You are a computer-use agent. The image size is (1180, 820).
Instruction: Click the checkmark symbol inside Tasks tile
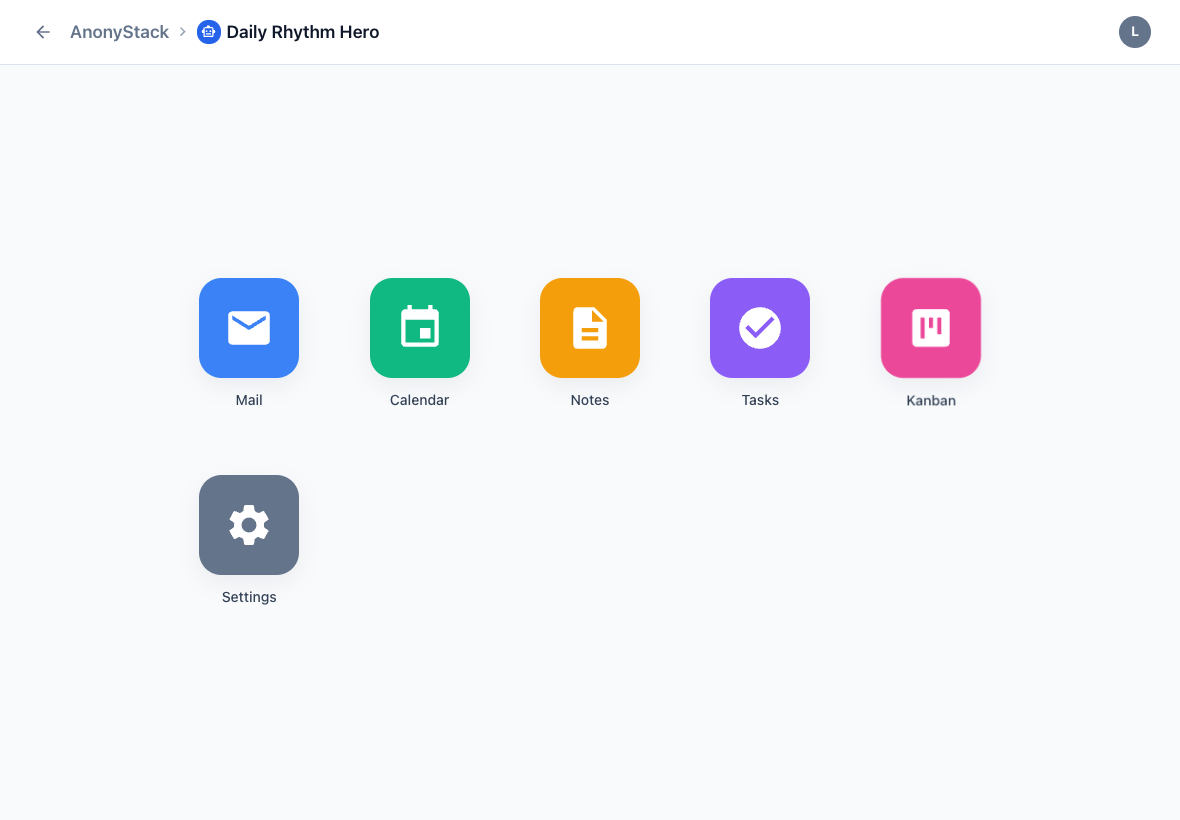pos(759,328)
